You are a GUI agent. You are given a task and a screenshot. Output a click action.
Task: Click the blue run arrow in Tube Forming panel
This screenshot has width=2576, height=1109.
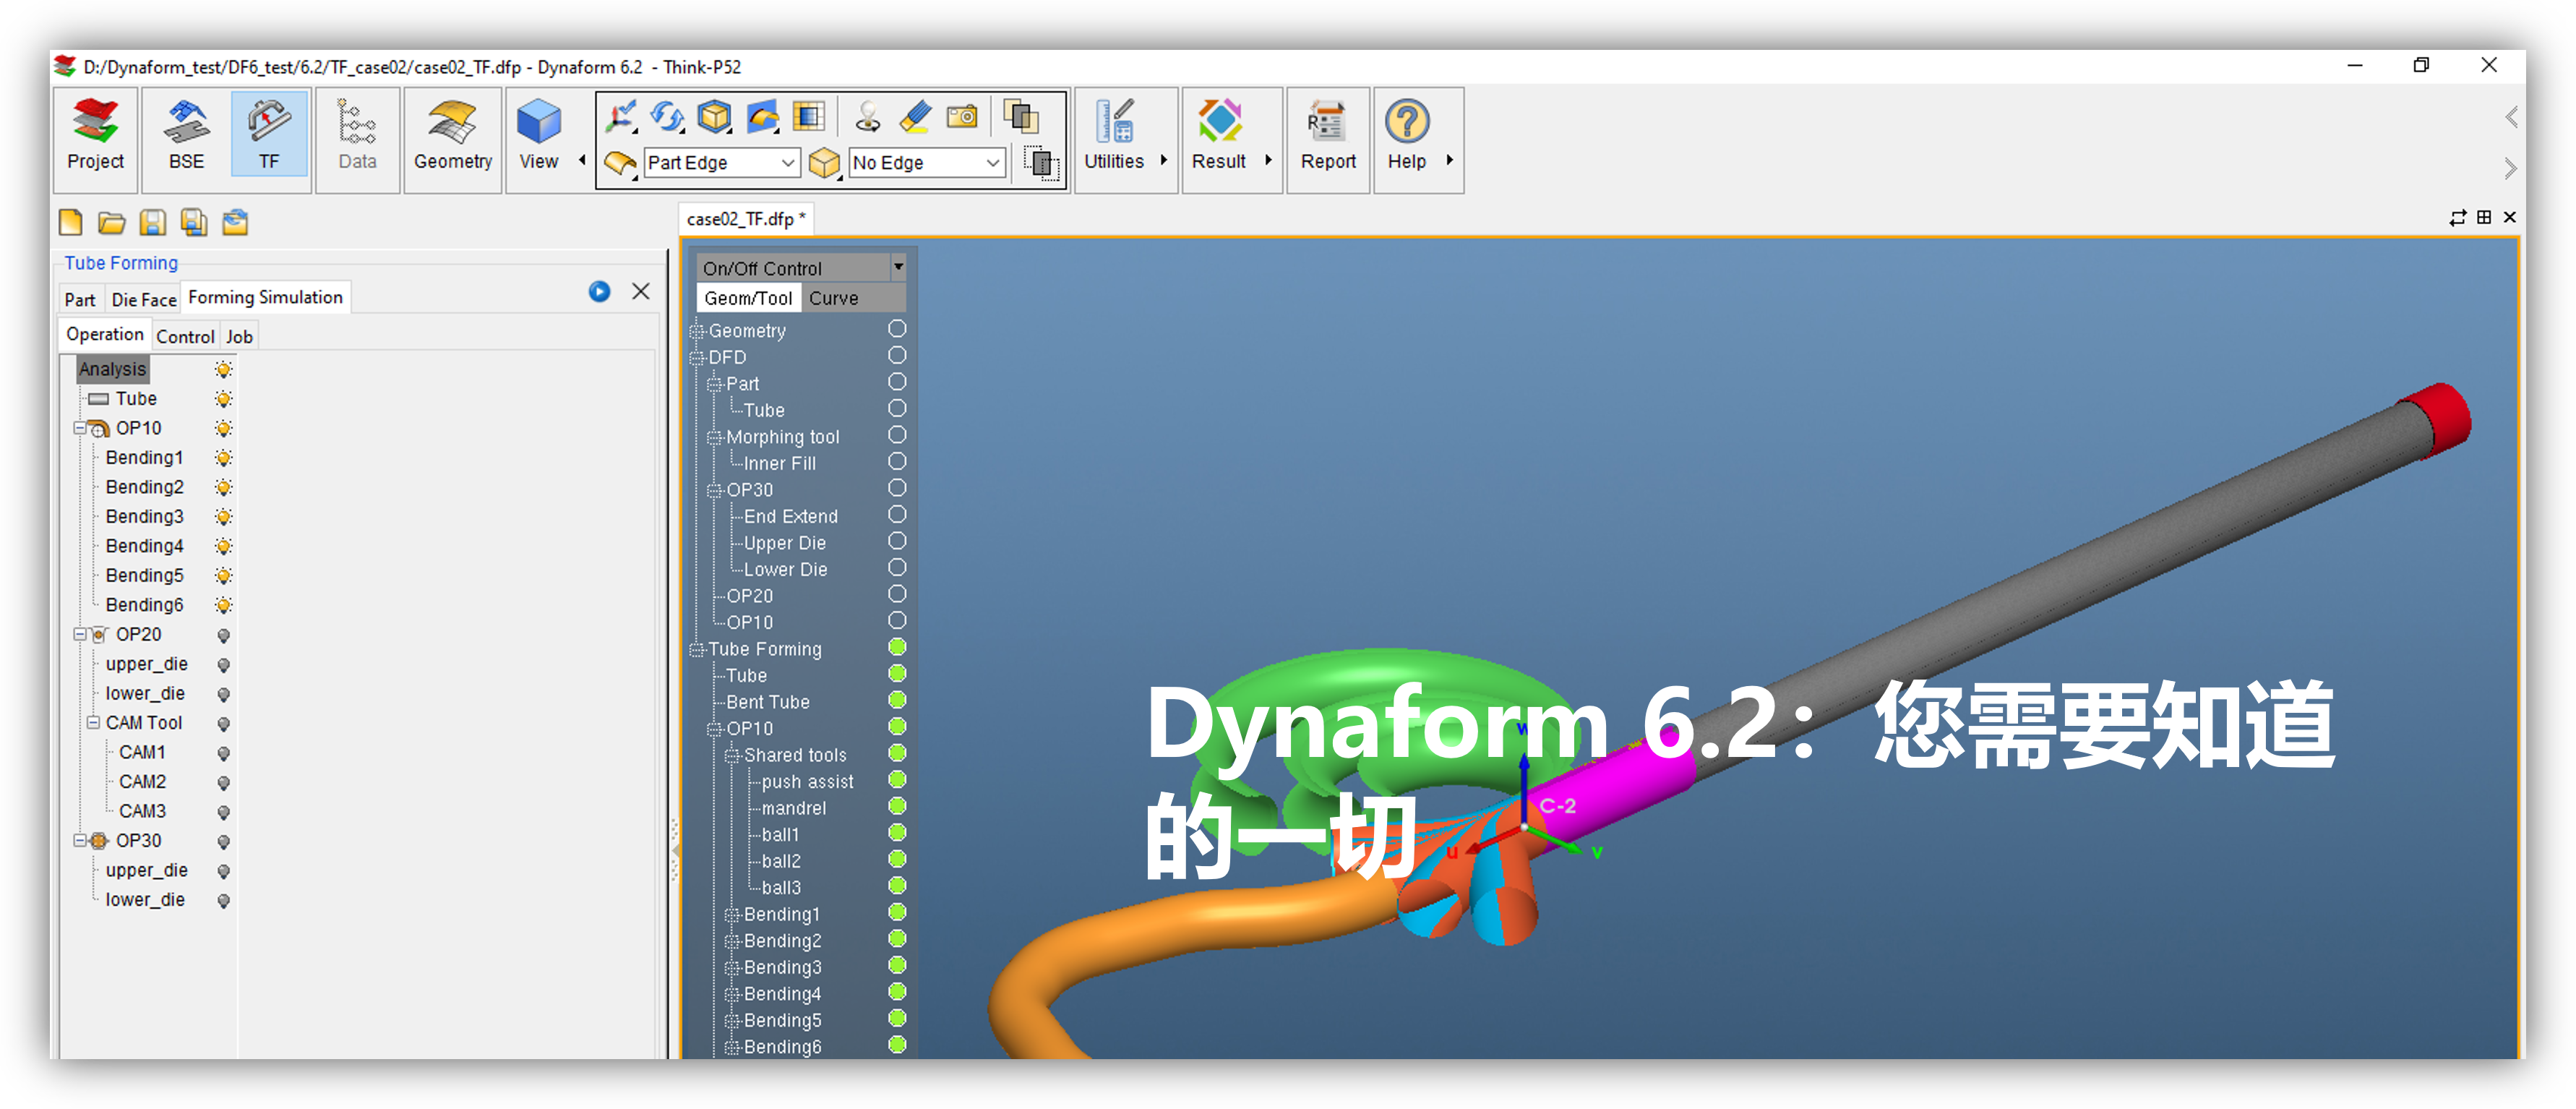tap(599, 291)
